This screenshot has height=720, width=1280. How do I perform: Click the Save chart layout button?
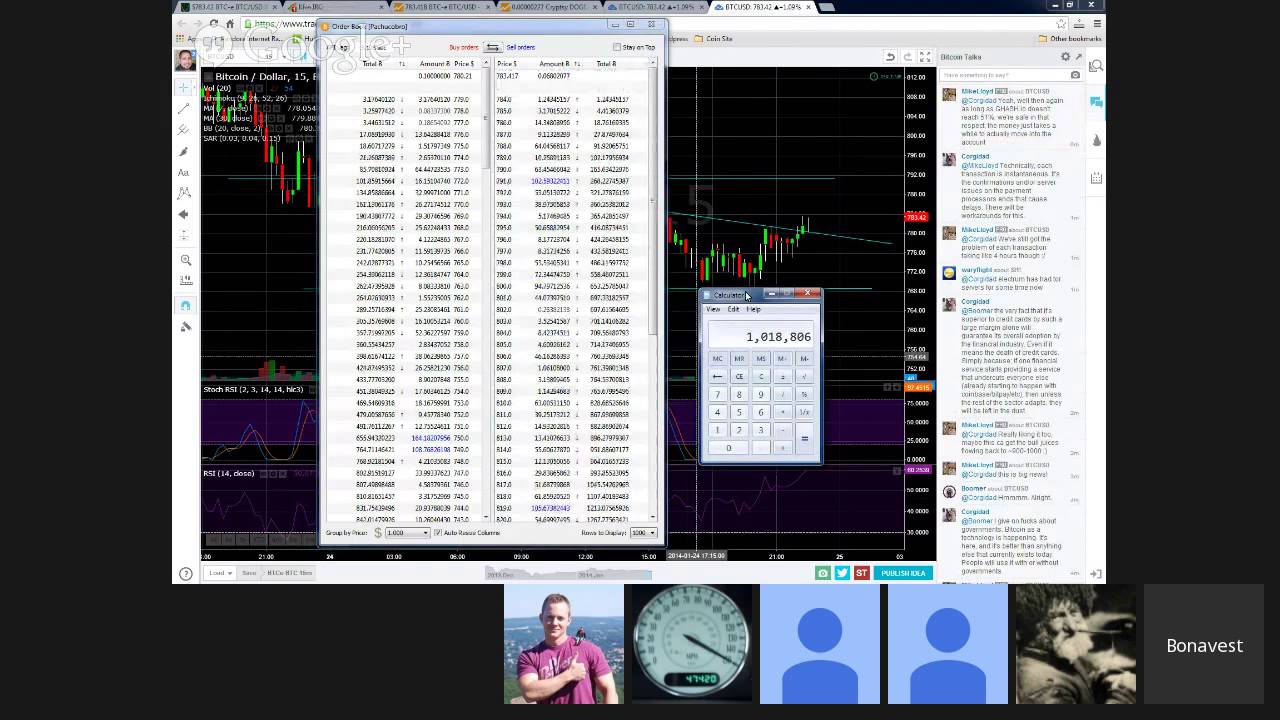click(249, 573)
